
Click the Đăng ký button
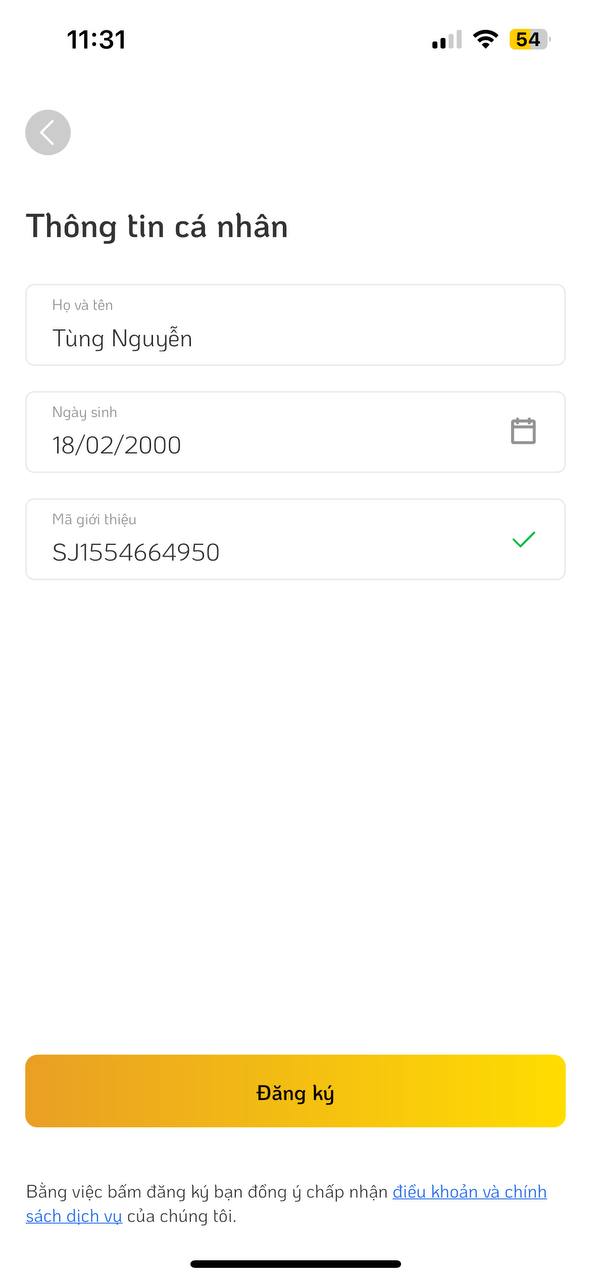[295, 1091]
